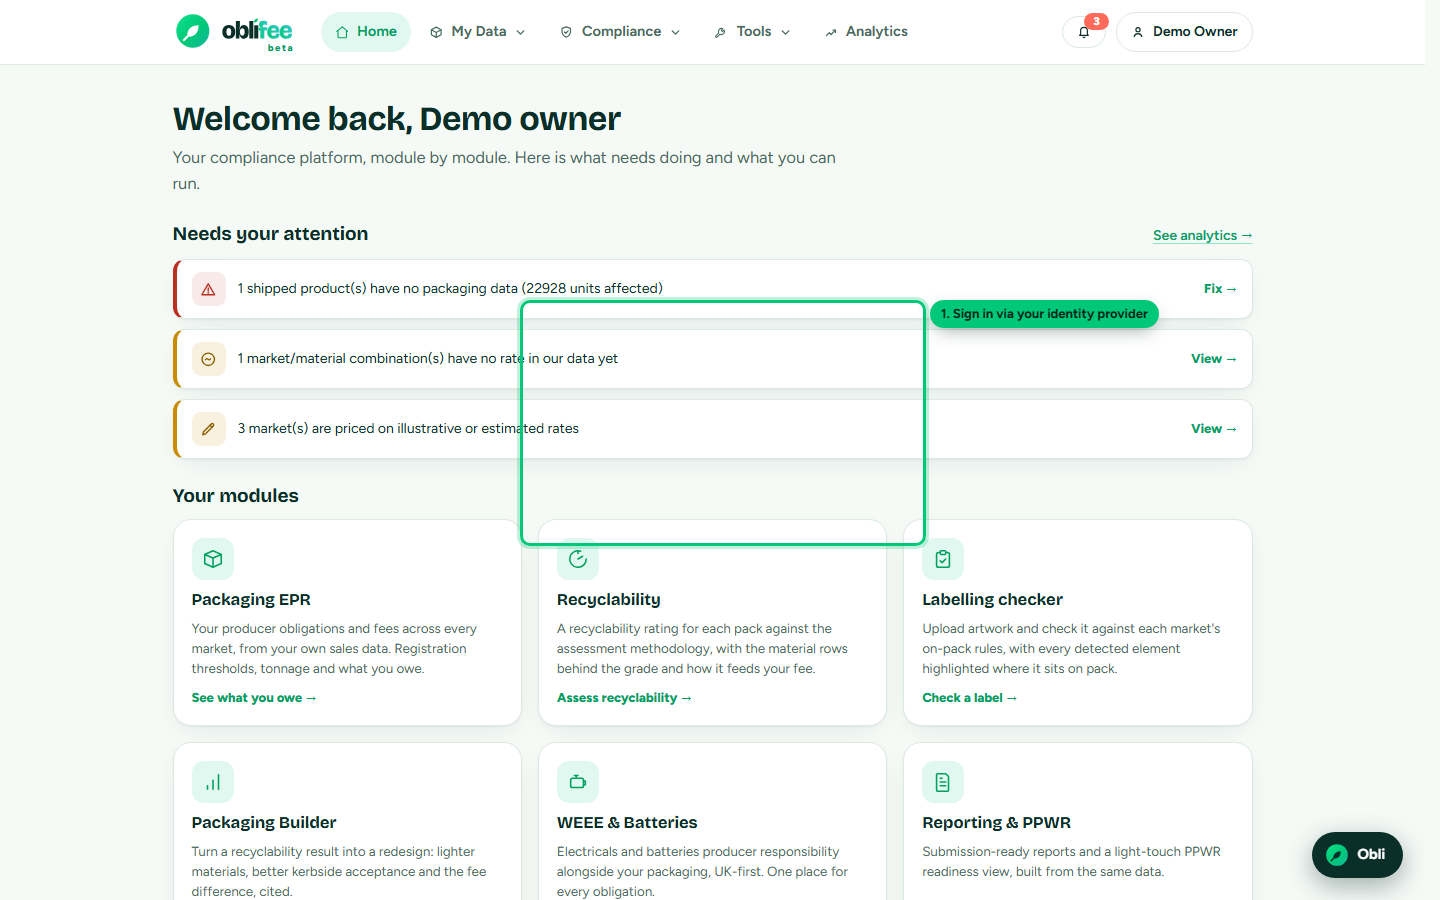1440x900 pixels.
Task: Expand the Tools dropdown menu
Action: (x=752, y=32)
